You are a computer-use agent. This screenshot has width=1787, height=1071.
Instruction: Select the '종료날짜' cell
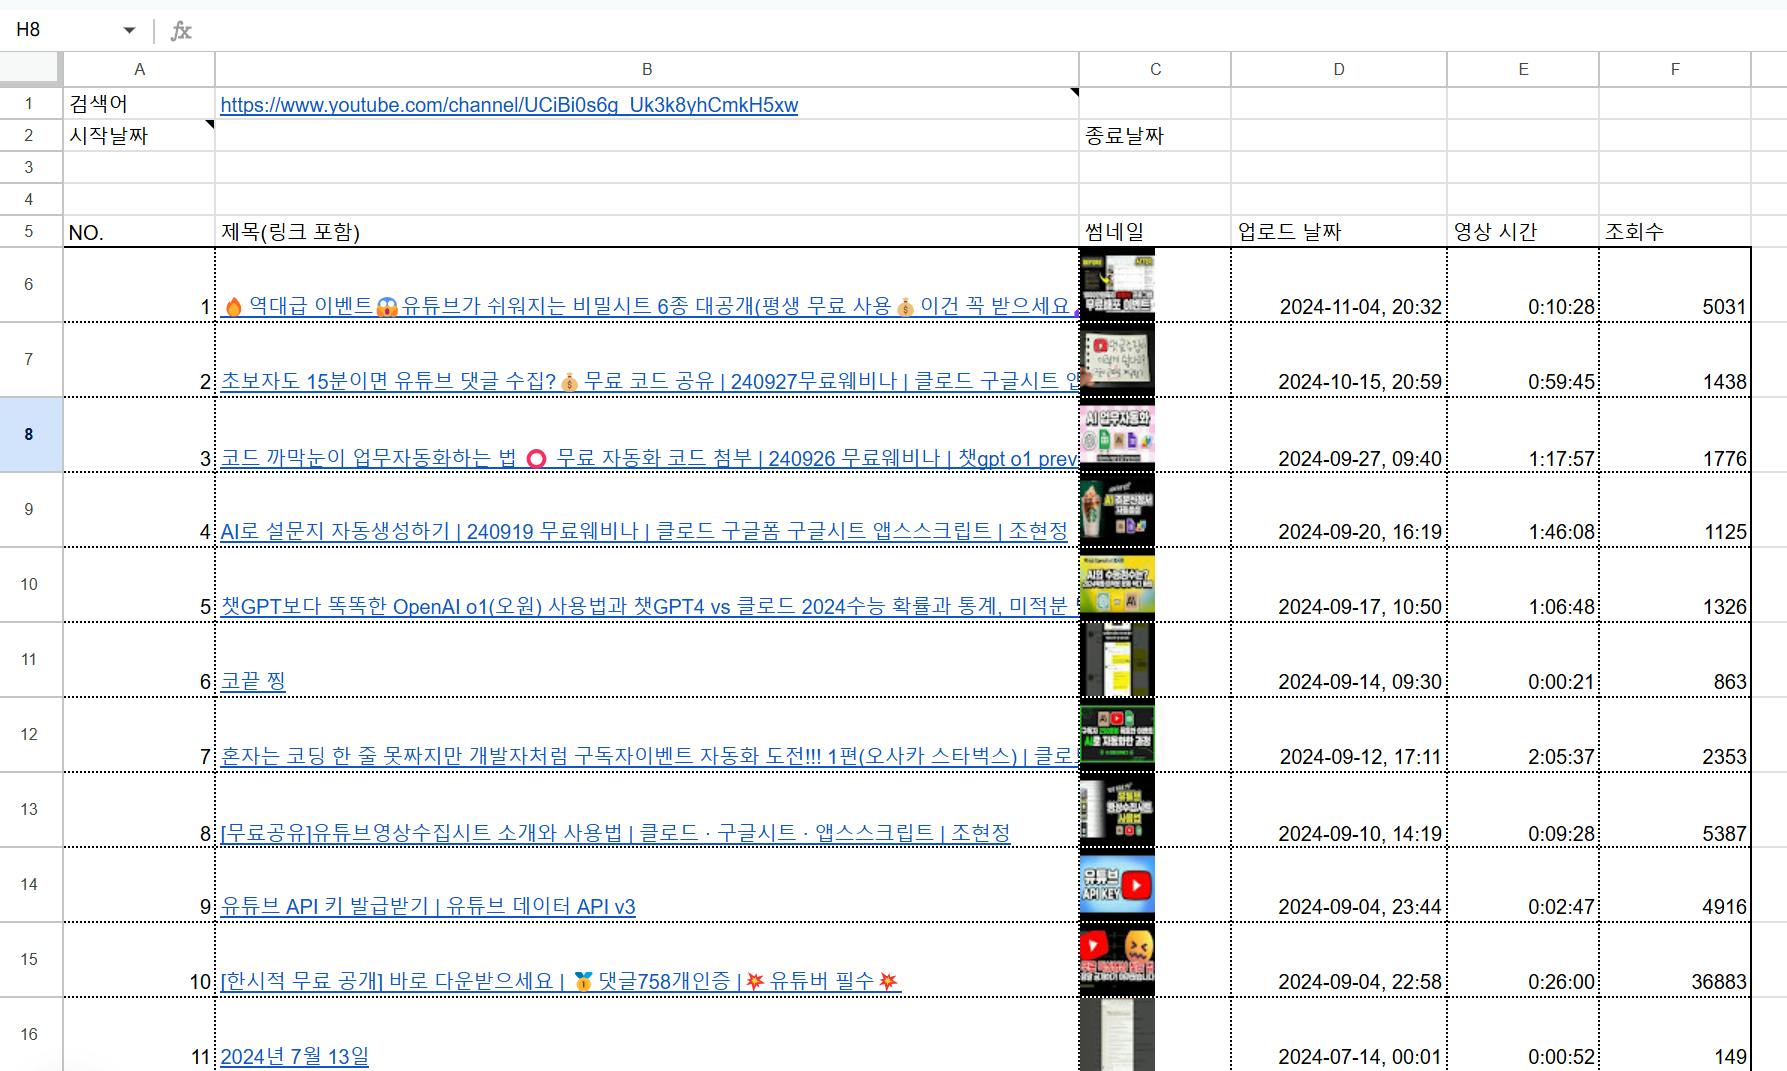[1155, 135]
